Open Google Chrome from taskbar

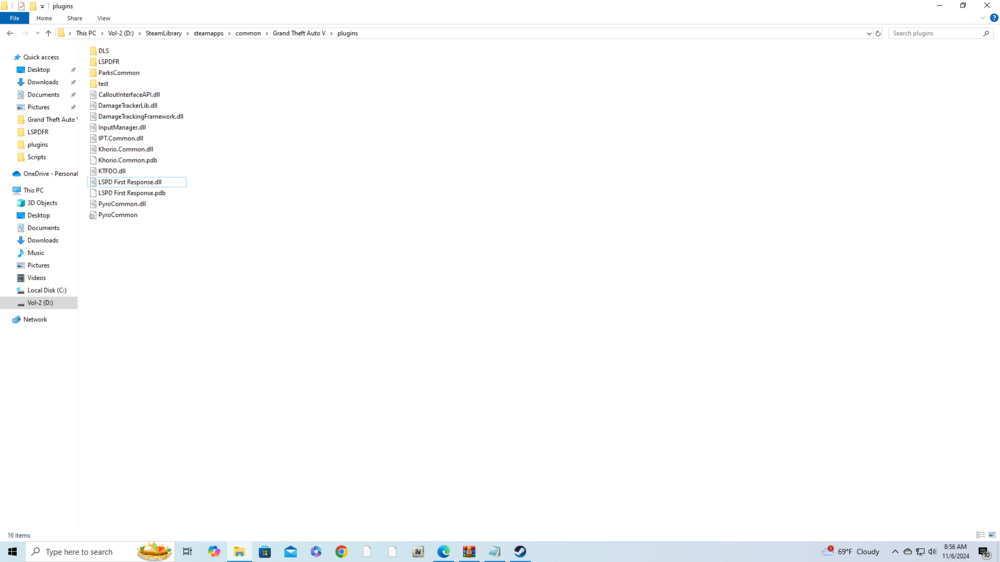coord(341,552)
